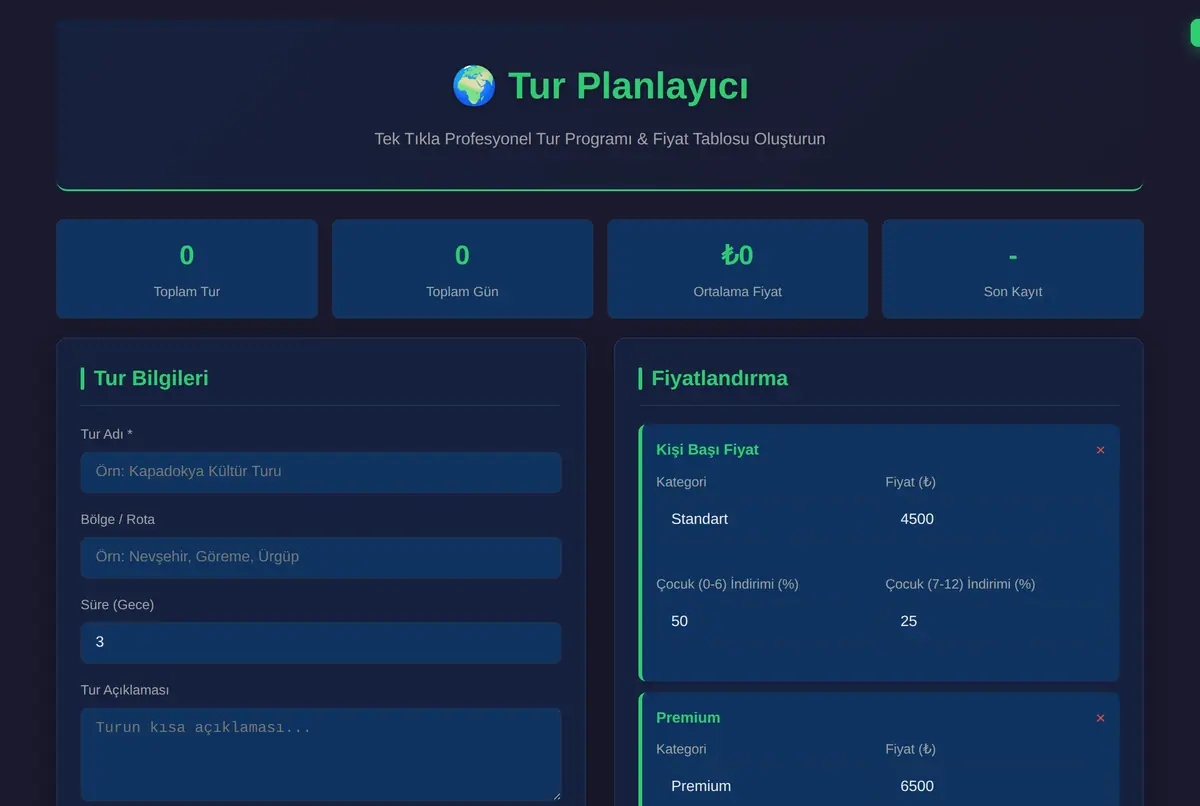Click the Çocuk (7-12) discount field showing 25

coord(994,621)
